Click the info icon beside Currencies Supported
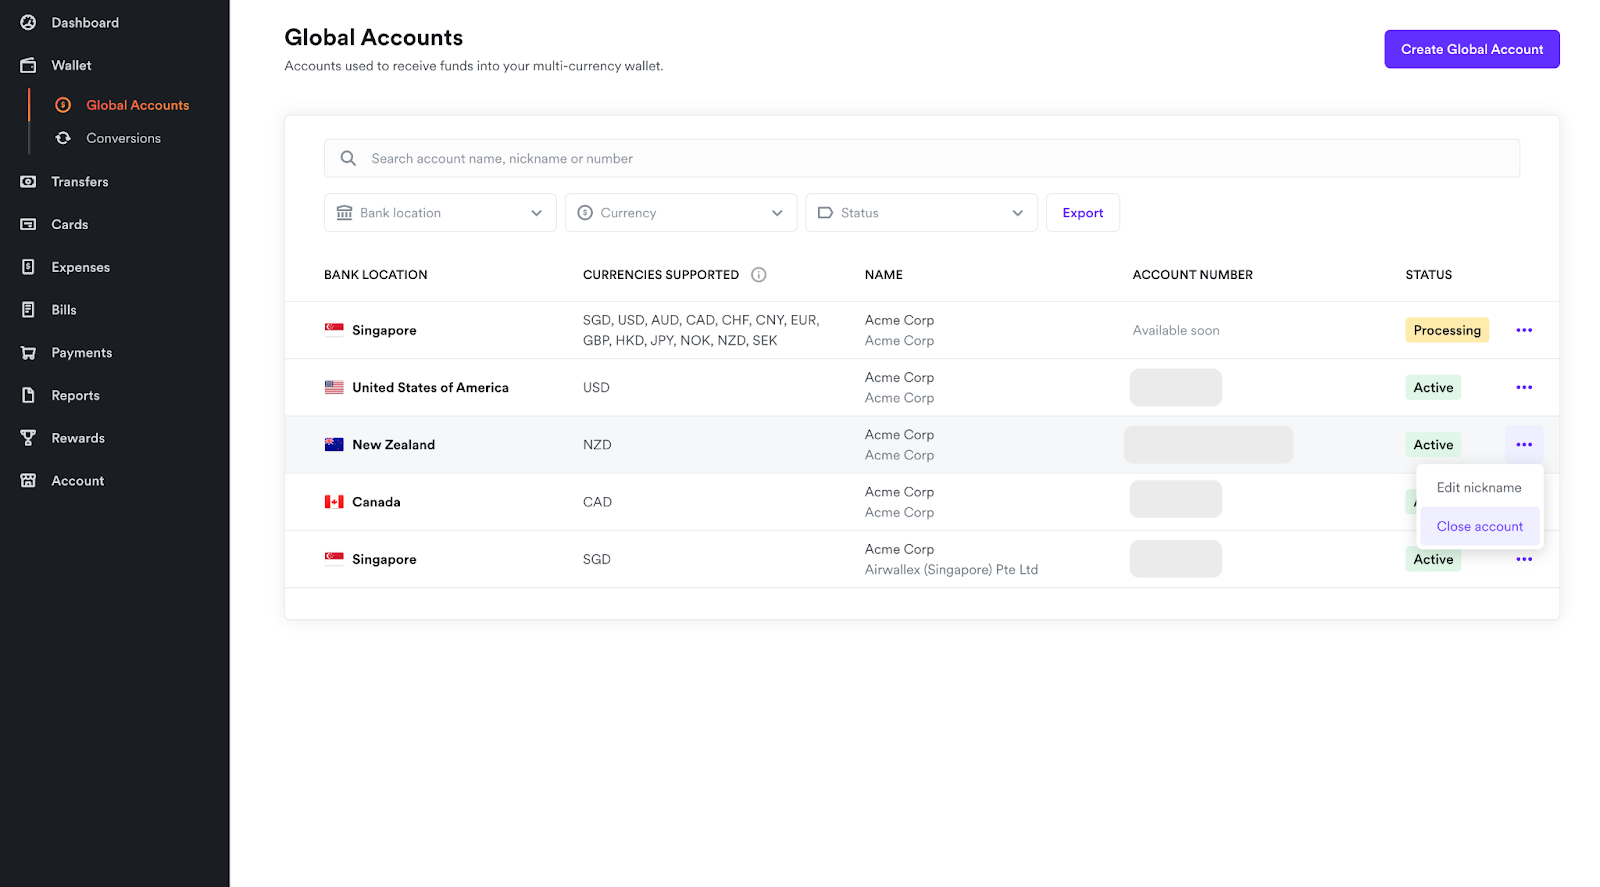This screenshot has width=1600, height=887. coord(759,275)
